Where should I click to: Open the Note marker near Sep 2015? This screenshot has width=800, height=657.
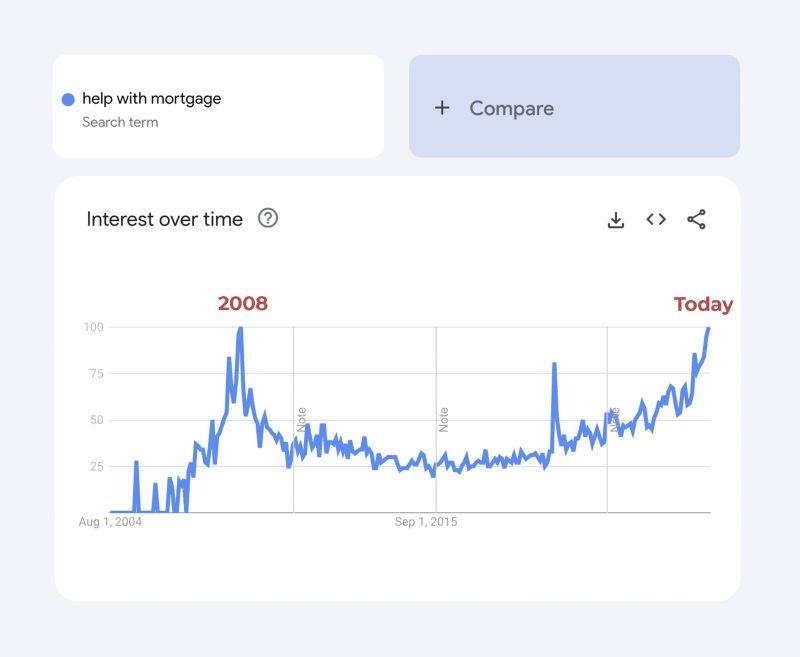(x=443, y=420)
